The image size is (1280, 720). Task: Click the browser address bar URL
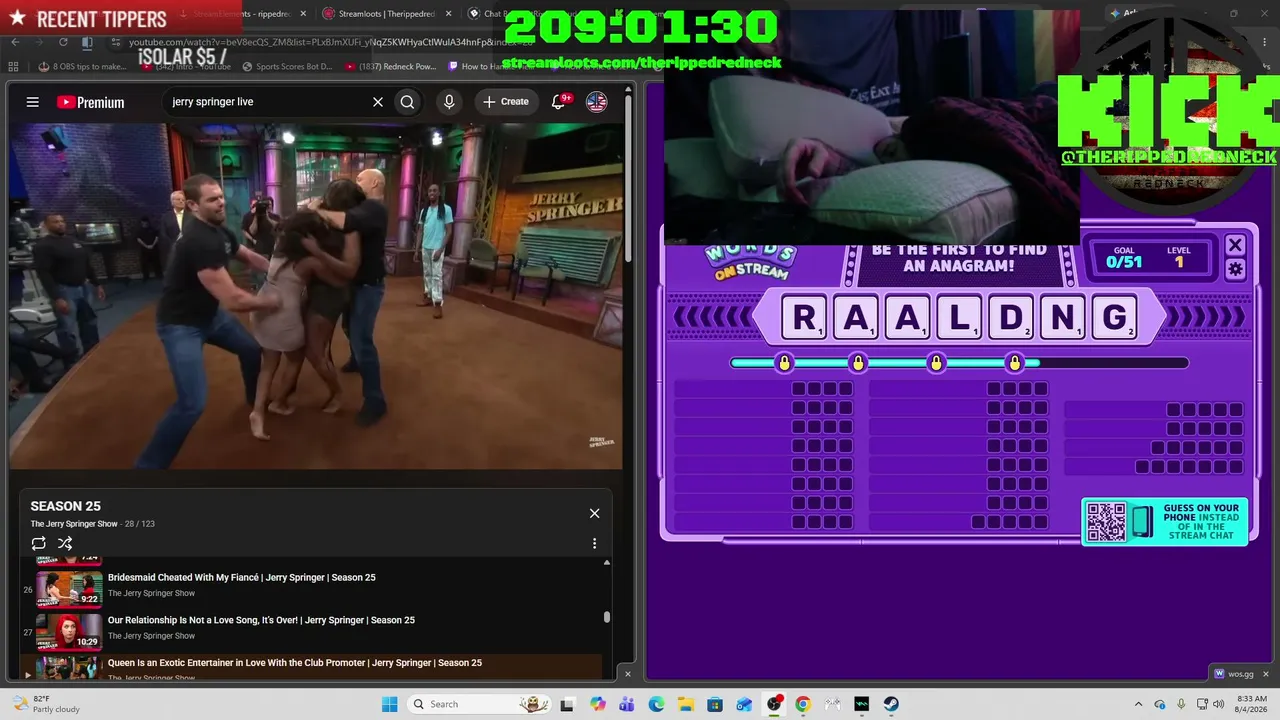coord(330,42)
